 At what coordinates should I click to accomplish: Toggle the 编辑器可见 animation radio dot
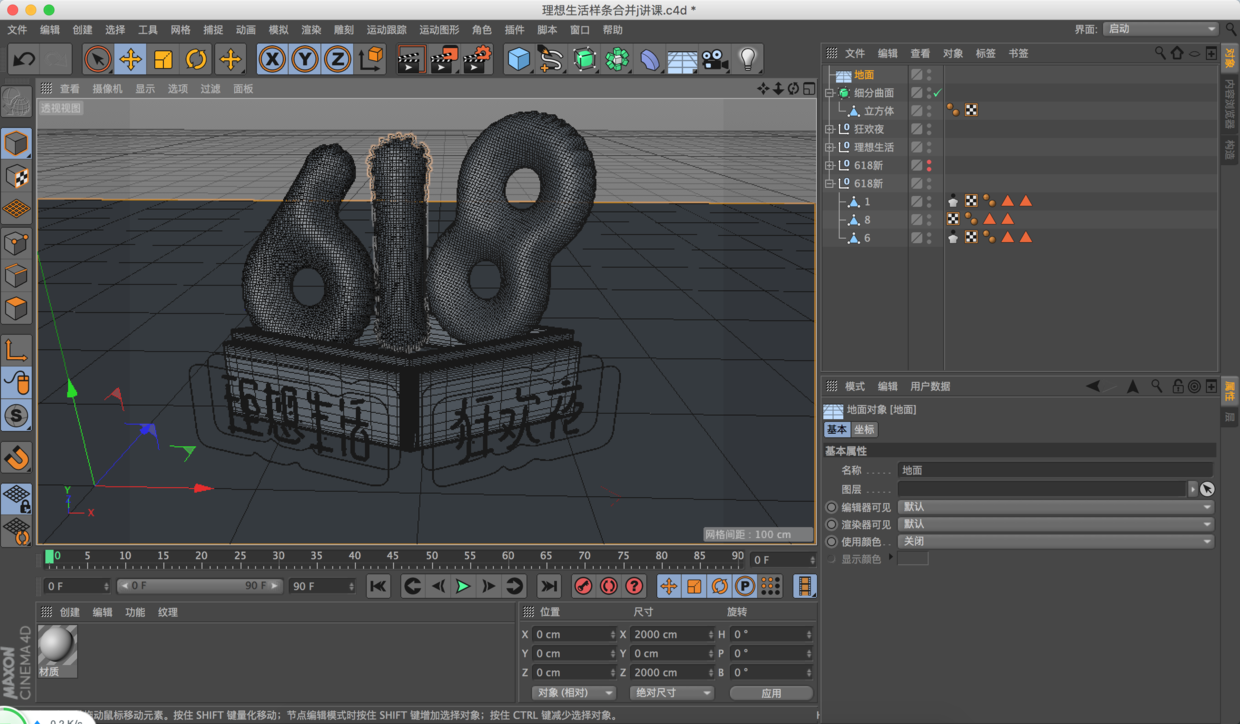pyautogui.click(x=831, y=507)
